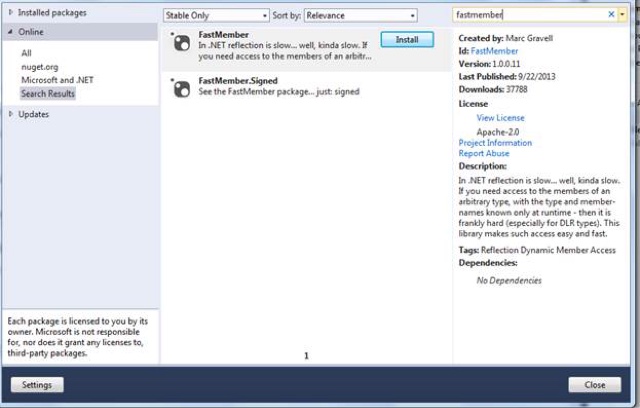Screen dimensions: 640x408
Task: Collapse the Online section
Action: tap(11, 32)
